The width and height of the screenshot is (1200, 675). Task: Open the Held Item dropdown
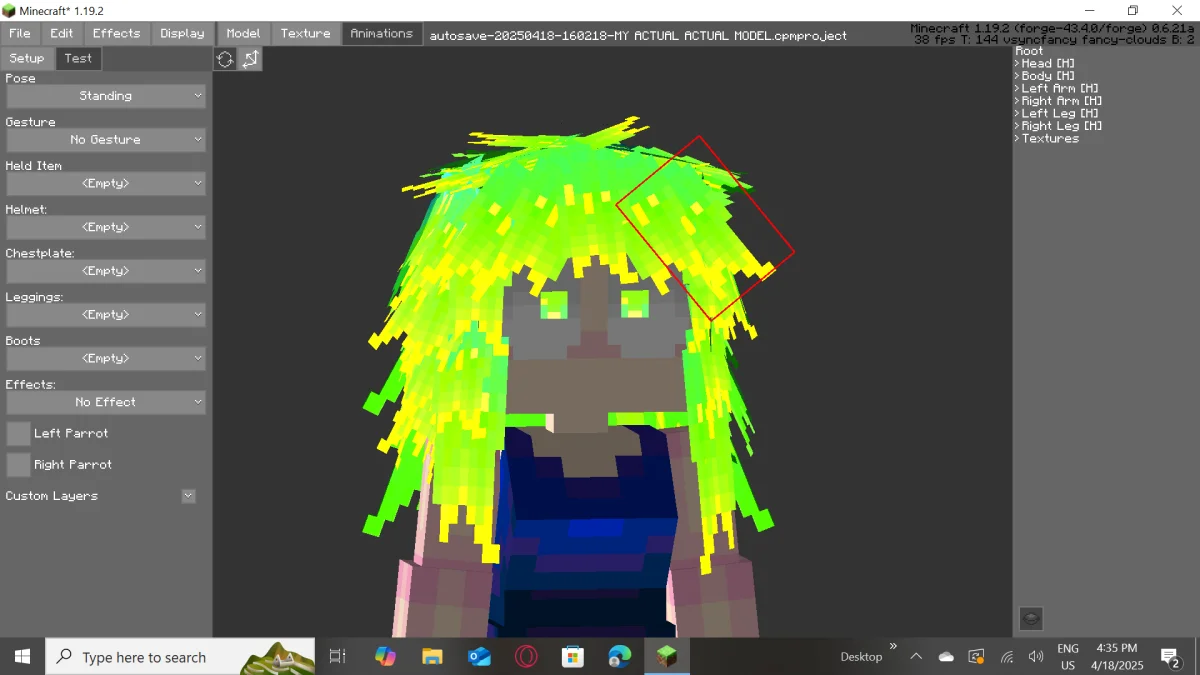tap(106, 184)
